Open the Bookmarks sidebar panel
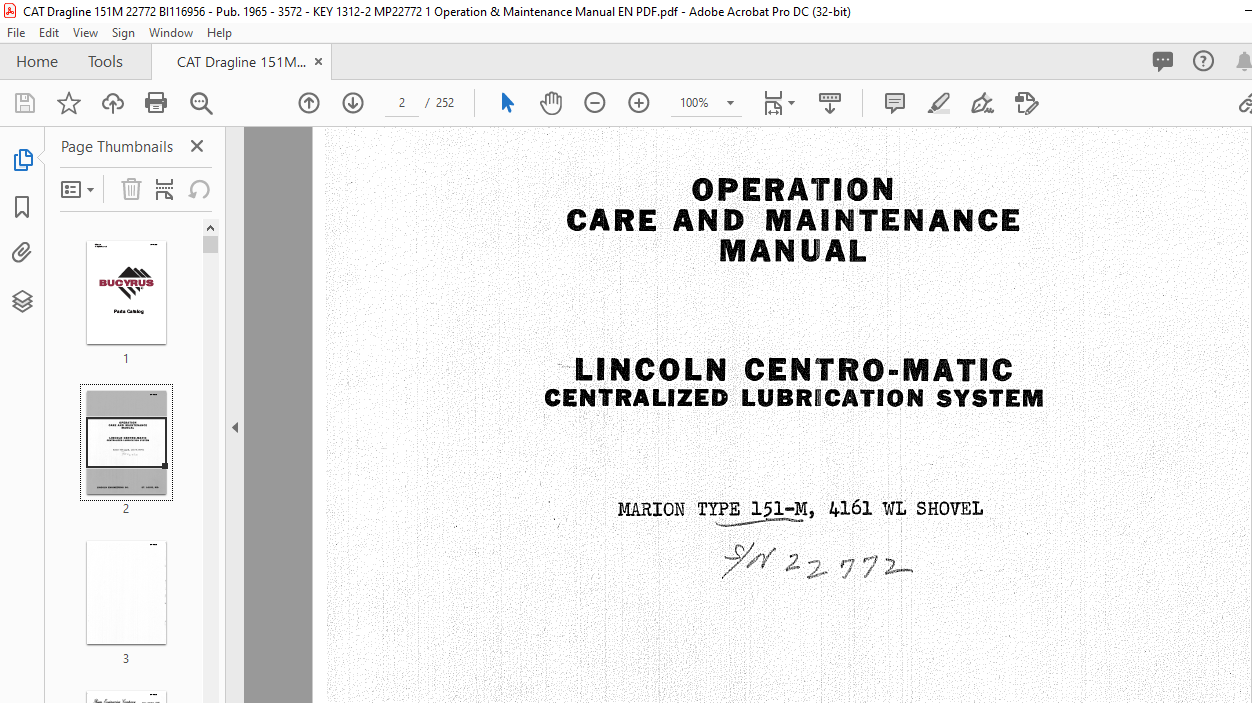Viewport: 1252px width, 703px height. pos(22,207)
